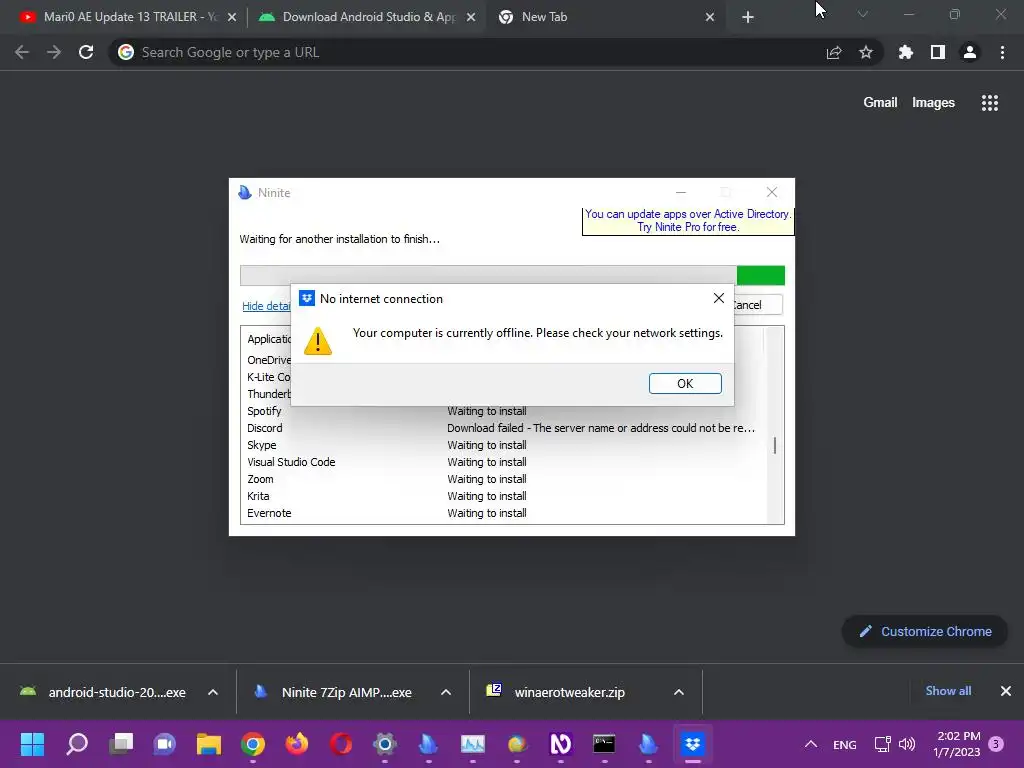Open the Command Prompt taskbar icon

(604, 744)
